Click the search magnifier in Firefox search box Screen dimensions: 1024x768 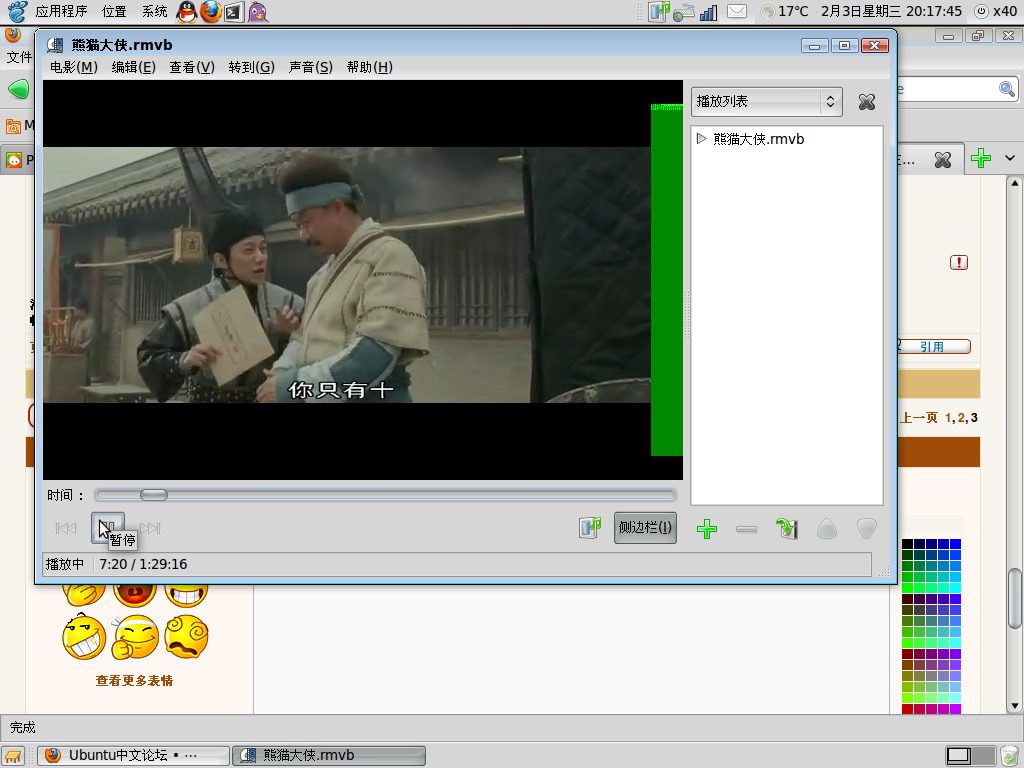[1007, 89]
